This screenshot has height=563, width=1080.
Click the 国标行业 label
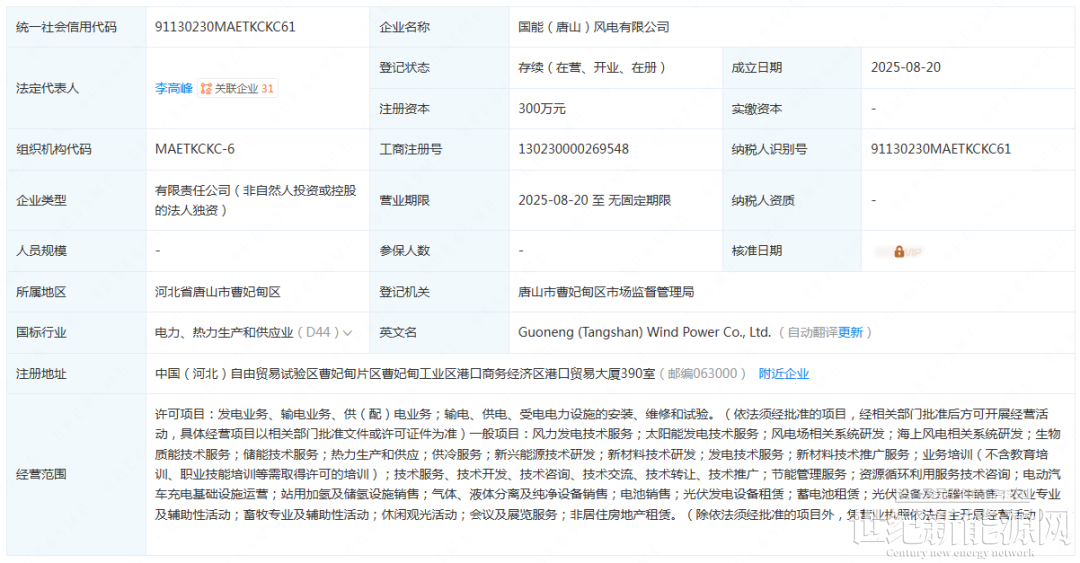point(41,333)
